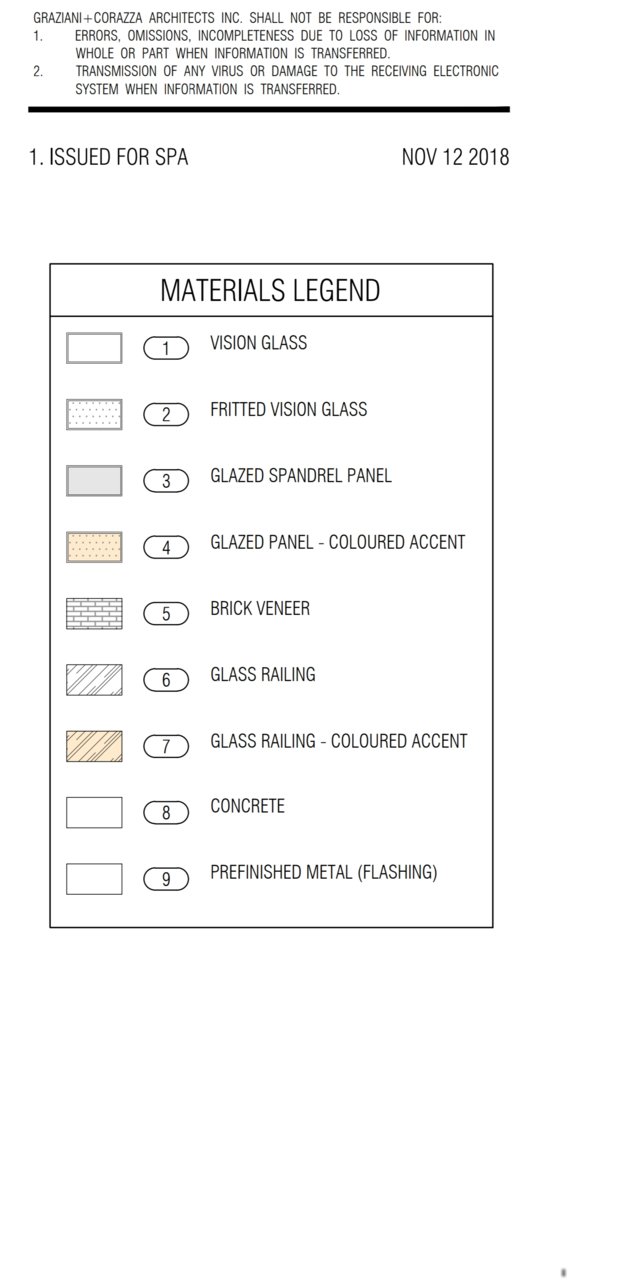Choose the orange Glazed Panel Coloured Accent swatch
Image resolution: width=623 pixels, height=1280 pixels.
94,547
